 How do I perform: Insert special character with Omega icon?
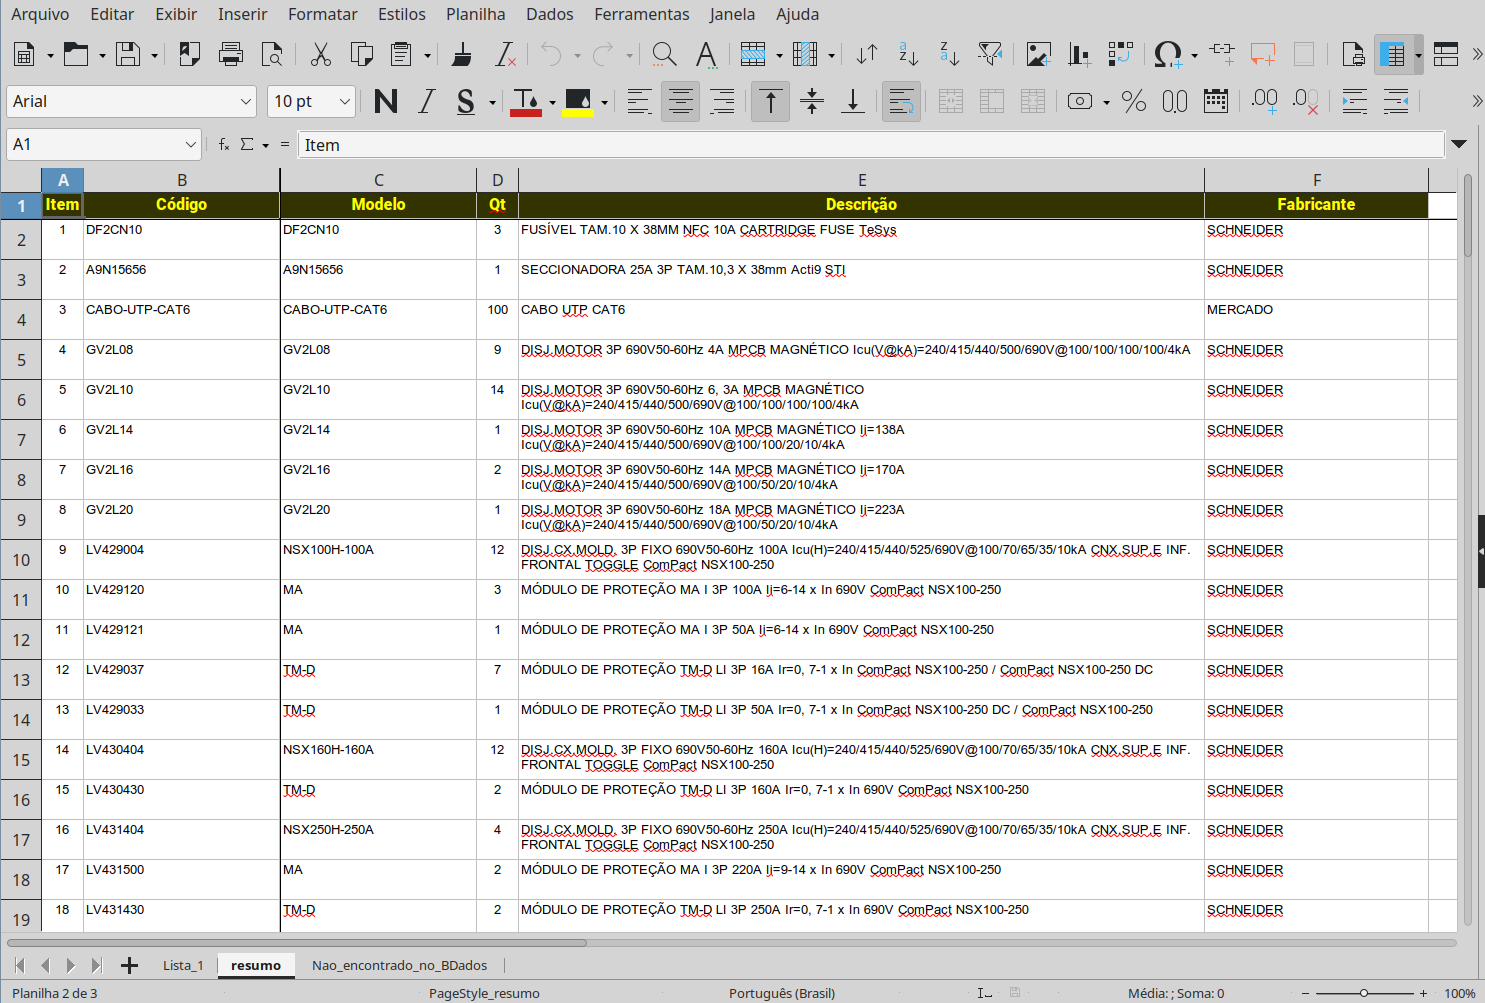1167,54
